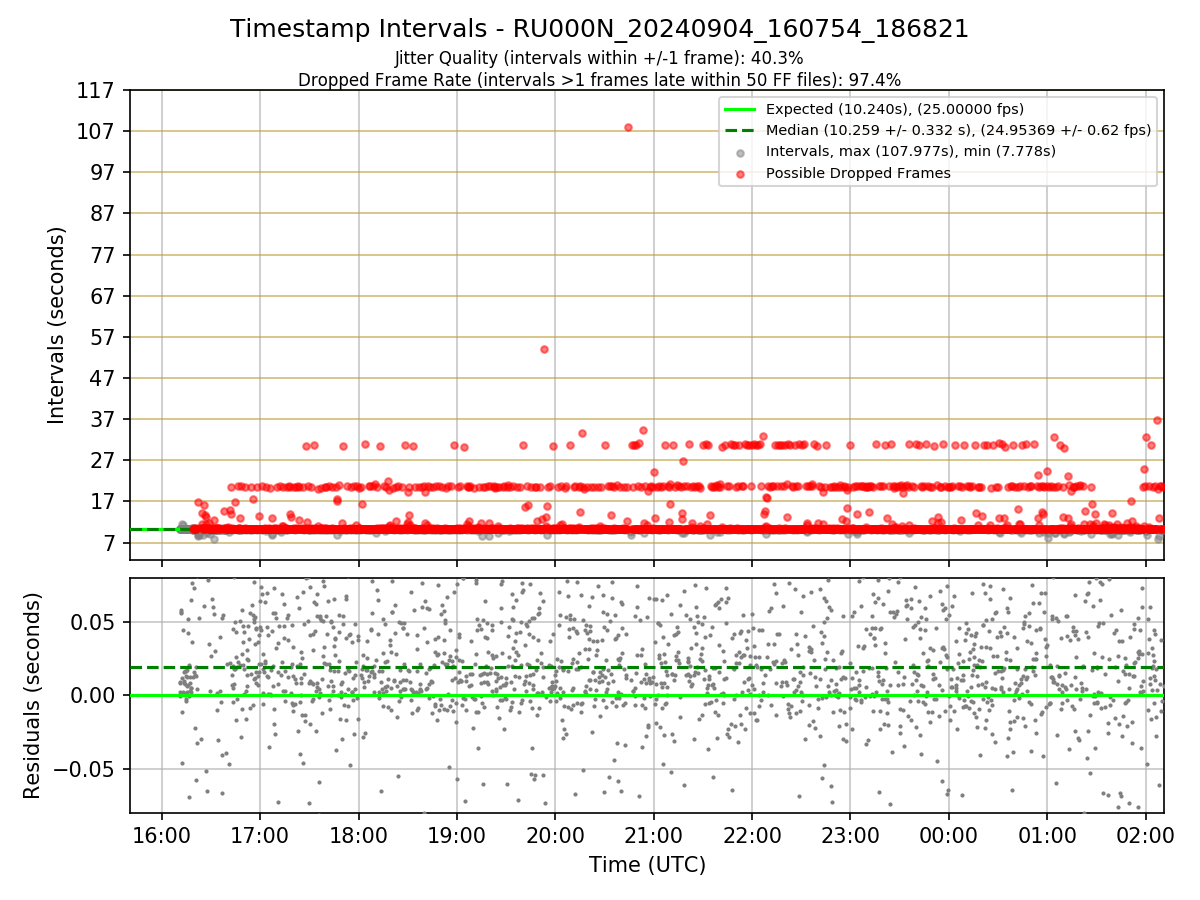The height and width of the screenshot is (900, 1200).
Task: Click y-axis tick label '67'
Action: click(103, 296)
